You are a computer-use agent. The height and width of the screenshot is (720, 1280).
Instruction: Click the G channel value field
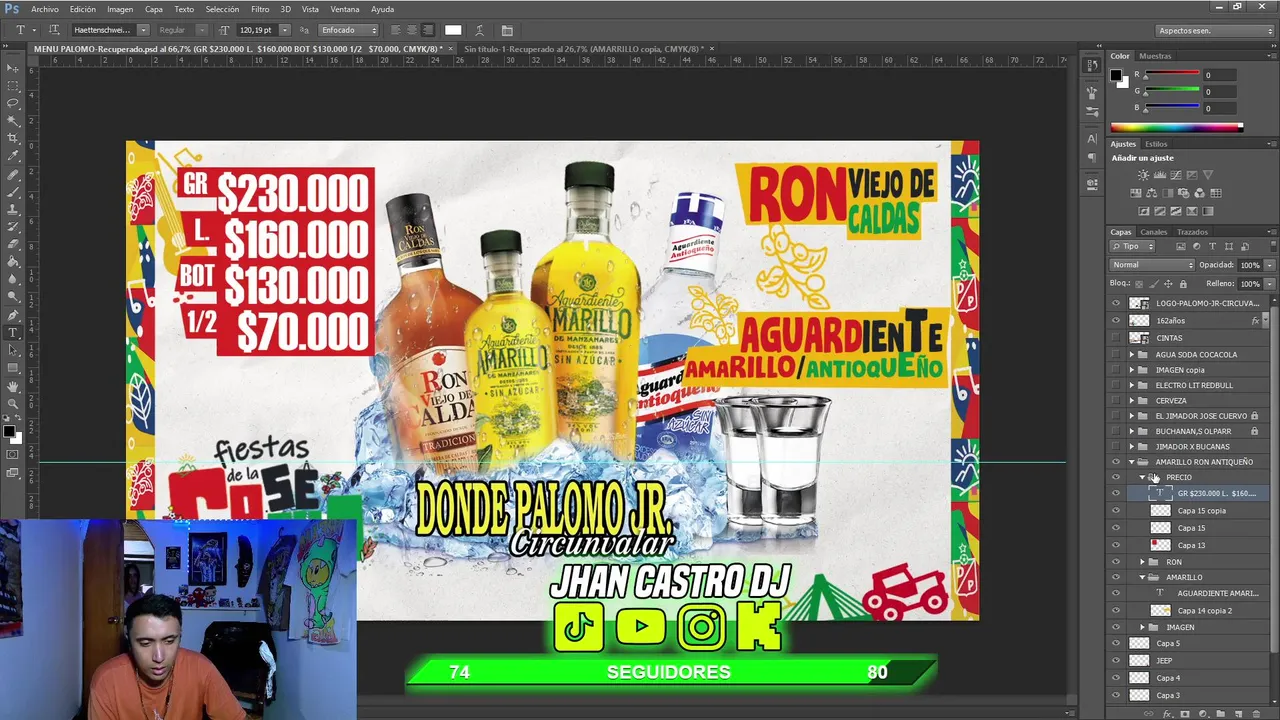[1219, 92]
